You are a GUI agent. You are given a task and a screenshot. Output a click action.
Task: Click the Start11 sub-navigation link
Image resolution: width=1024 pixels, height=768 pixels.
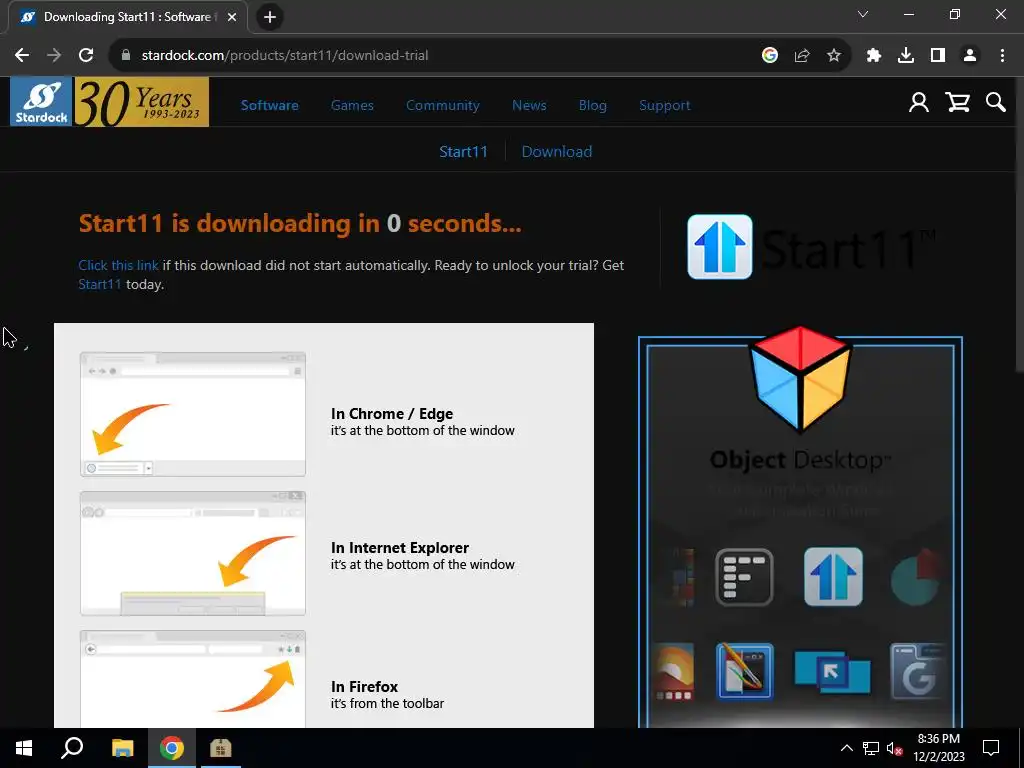click(463, 152)
